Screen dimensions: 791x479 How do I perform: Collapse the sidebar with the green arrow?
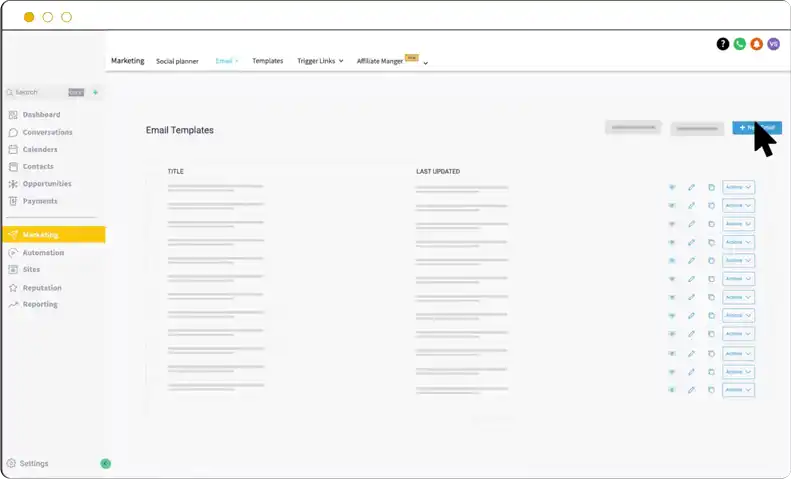(105, 463)
